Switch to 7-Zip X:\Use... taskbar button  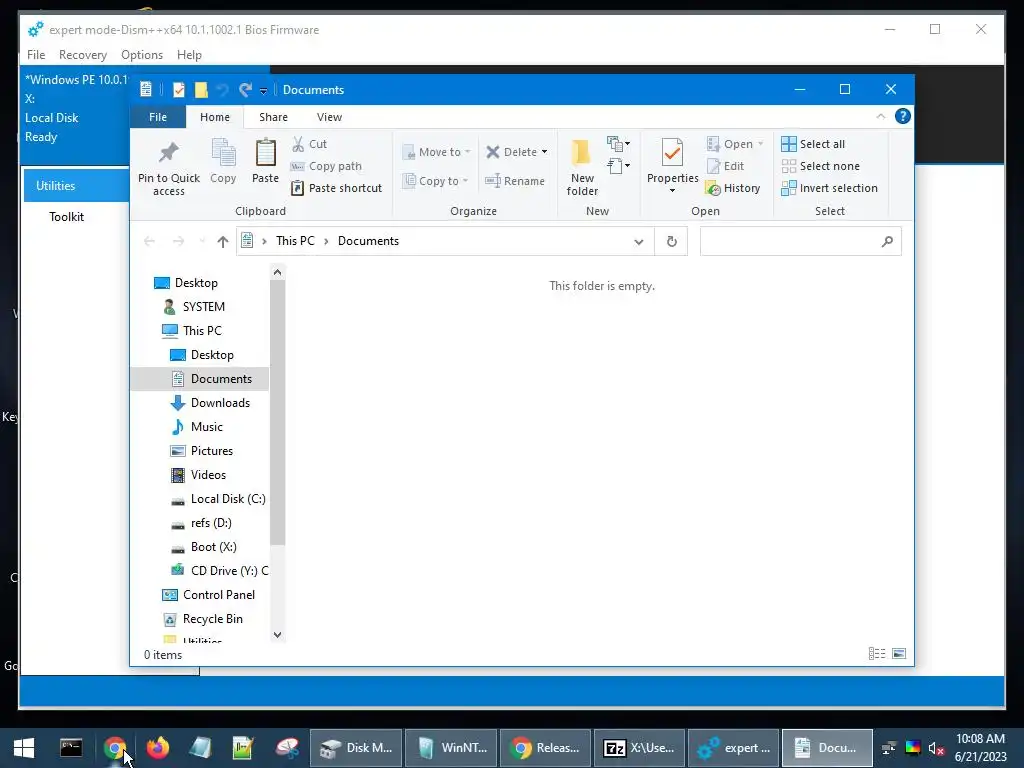638,748
